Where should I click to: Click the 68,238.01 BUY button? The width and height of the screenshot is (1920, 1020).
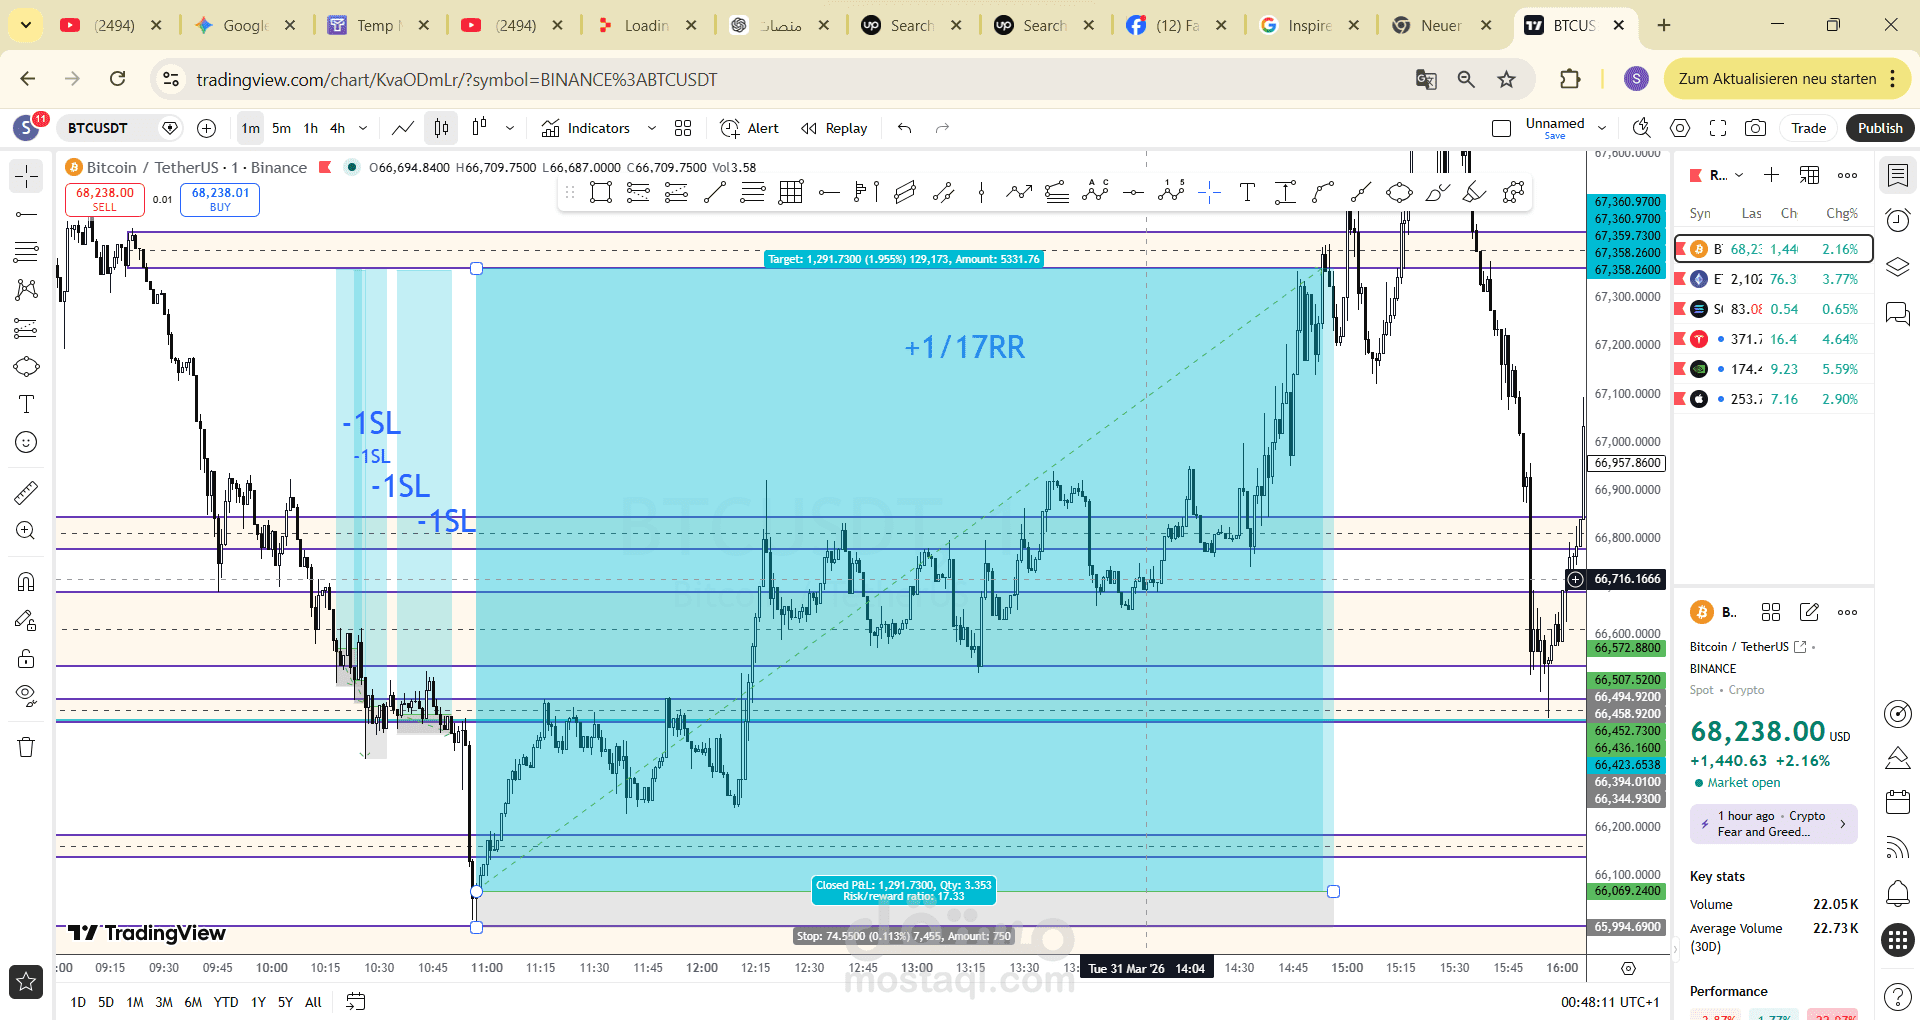[x=220, y=199]
